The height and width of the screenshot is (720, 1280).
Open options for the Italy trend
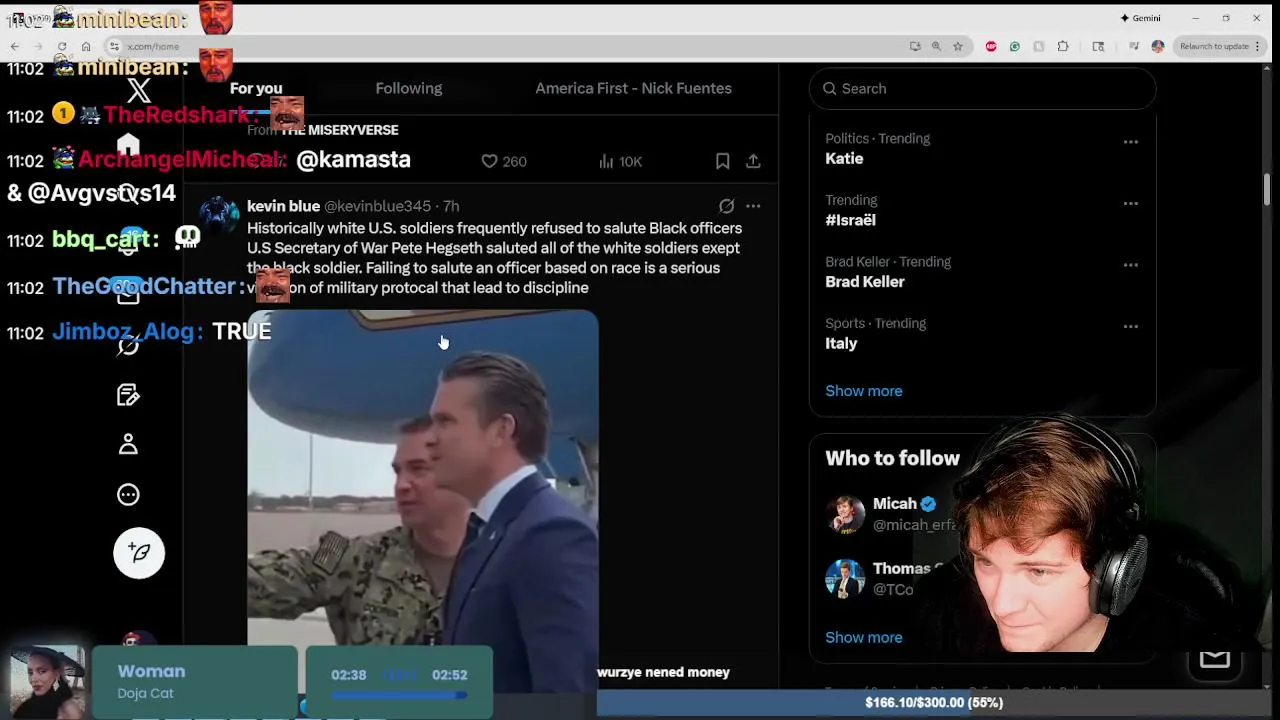[1131, 326]
